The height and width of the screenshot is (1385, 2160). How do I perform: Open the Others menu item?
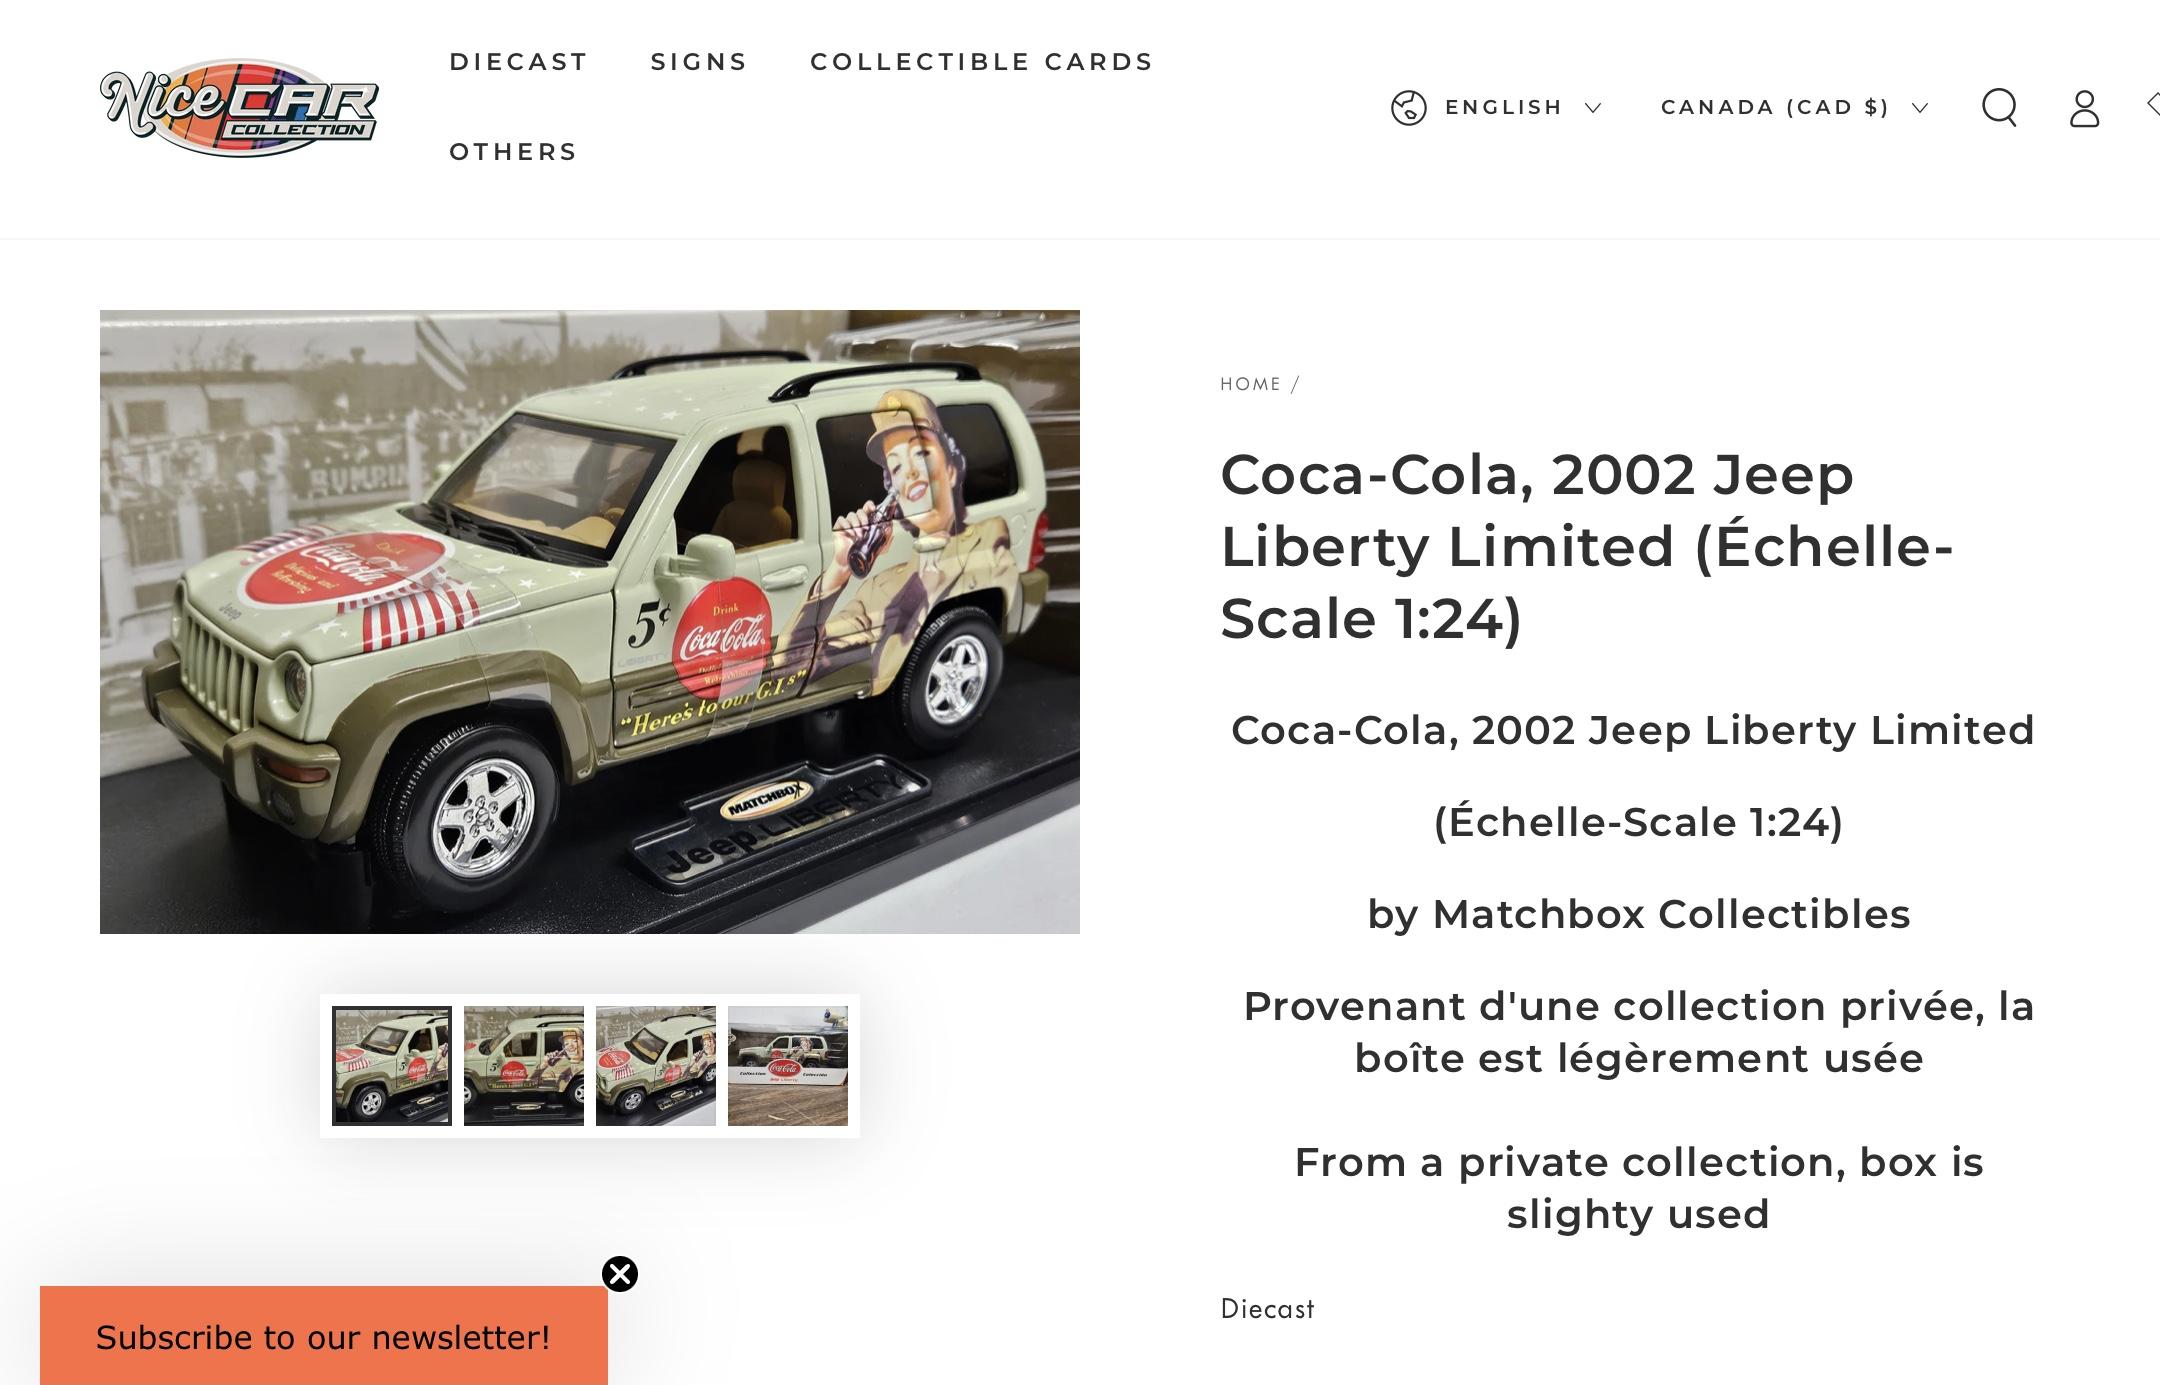pyautogui.click(x=513, y=152)
